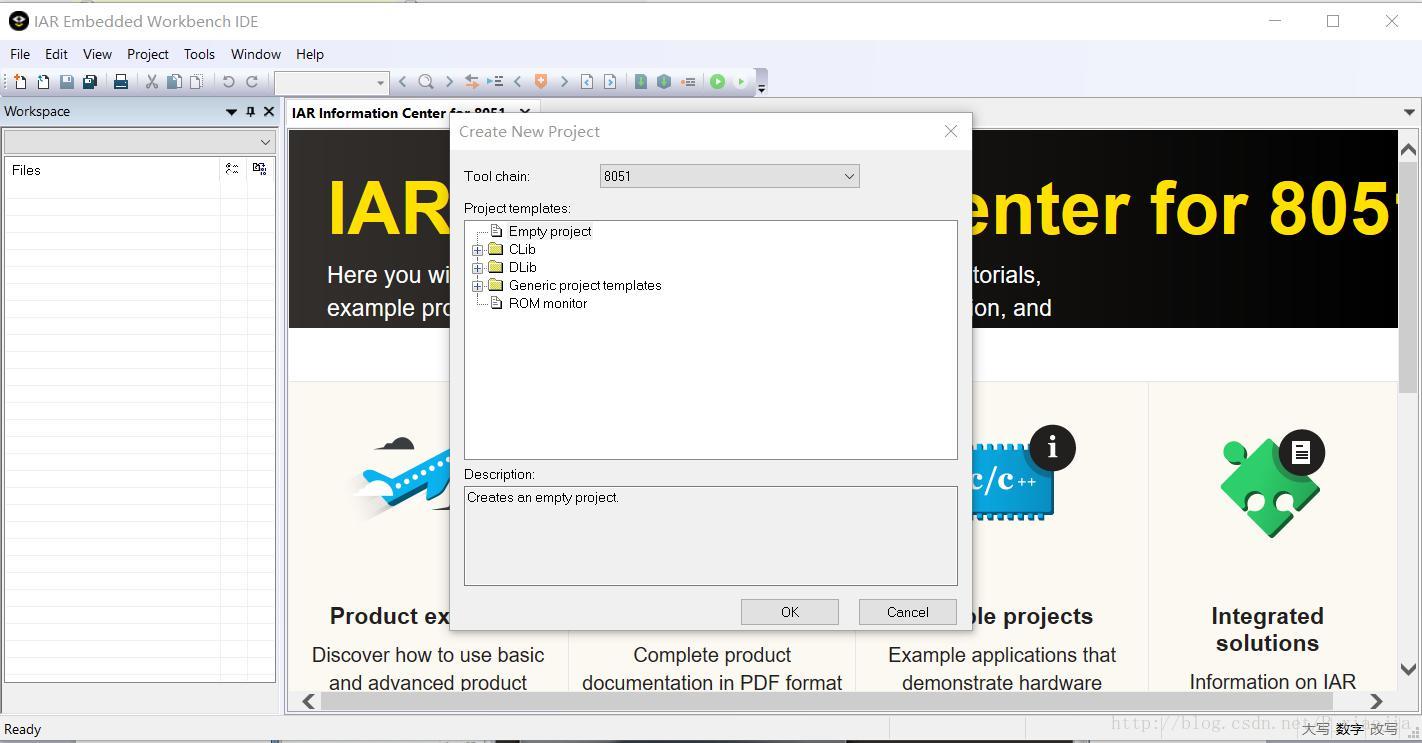Image resolution: width=1422 pixels, height=743 pixels.
Task: Select the CLib template folder
Action: [x=522, y=249]
